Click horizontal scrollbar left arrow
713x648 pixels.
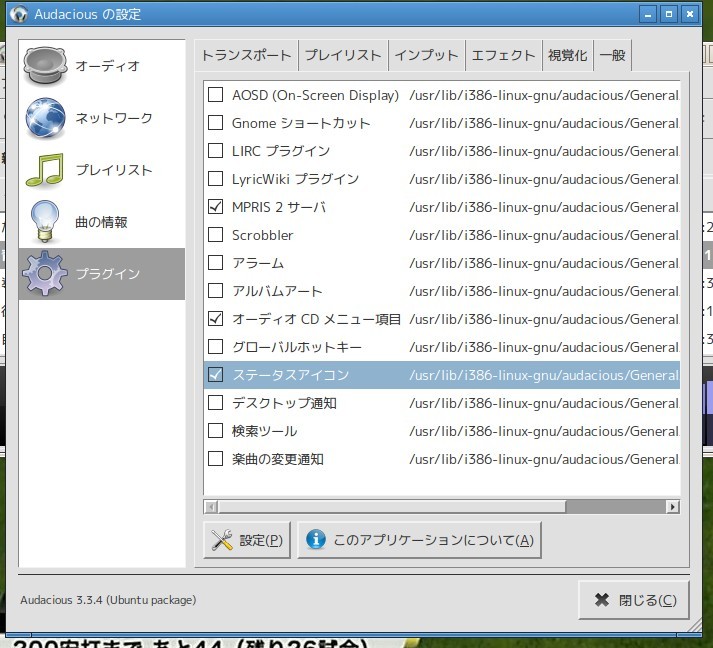[211, 507]
